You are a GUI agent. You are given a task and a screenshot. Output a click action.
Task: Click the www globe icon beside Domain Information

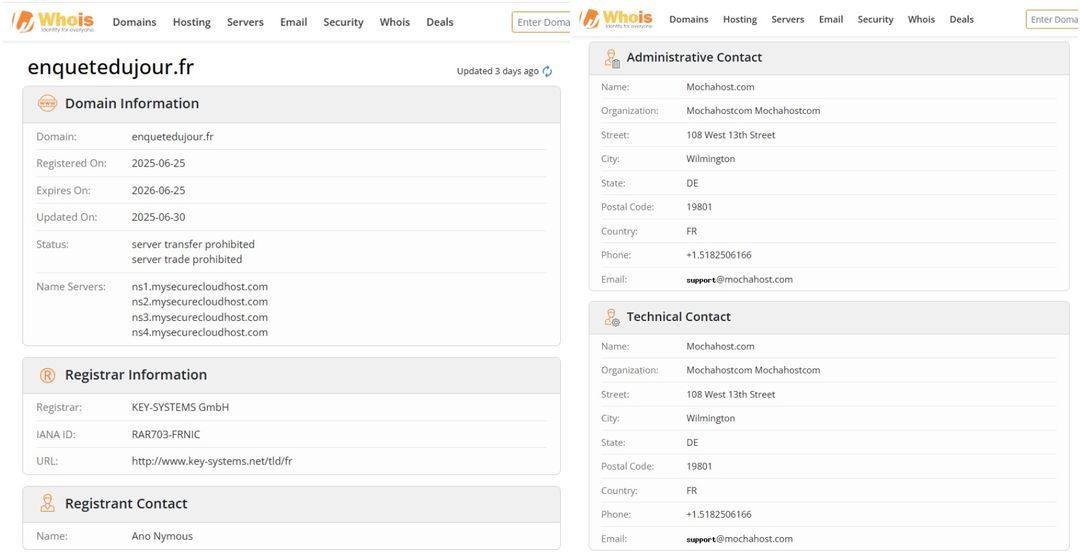coord(48,104)
